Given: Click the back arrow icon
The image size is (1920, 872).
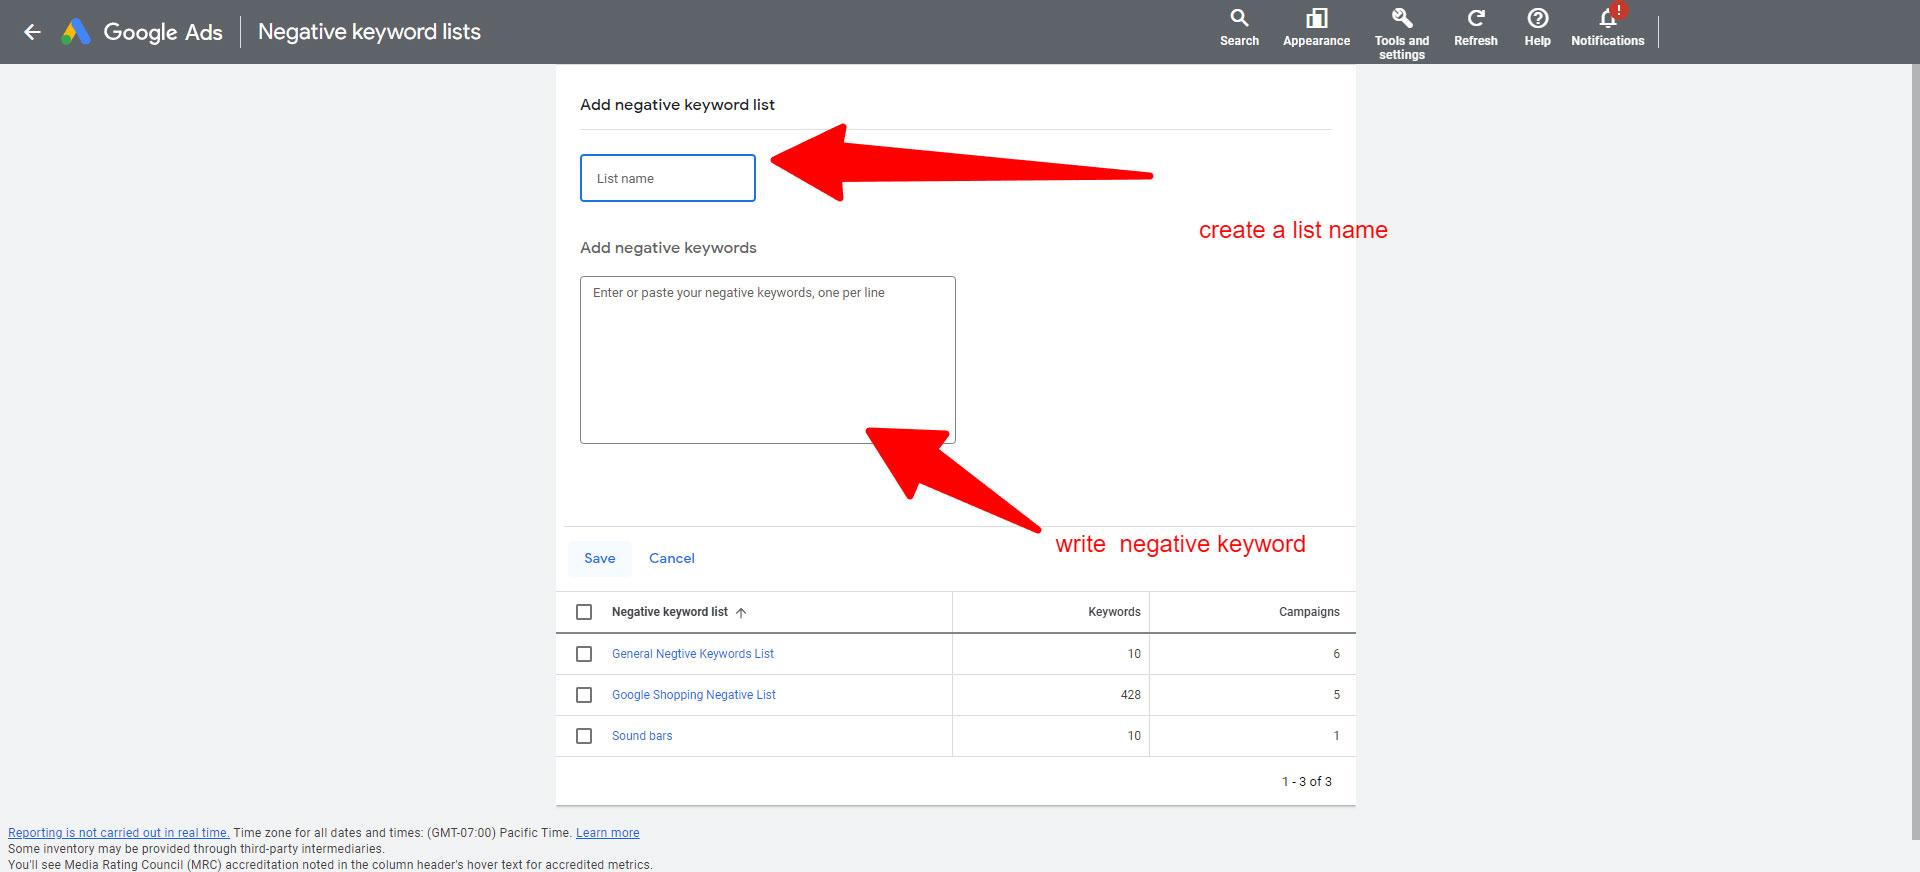Looking at the screenshot, I should [32, 32].
